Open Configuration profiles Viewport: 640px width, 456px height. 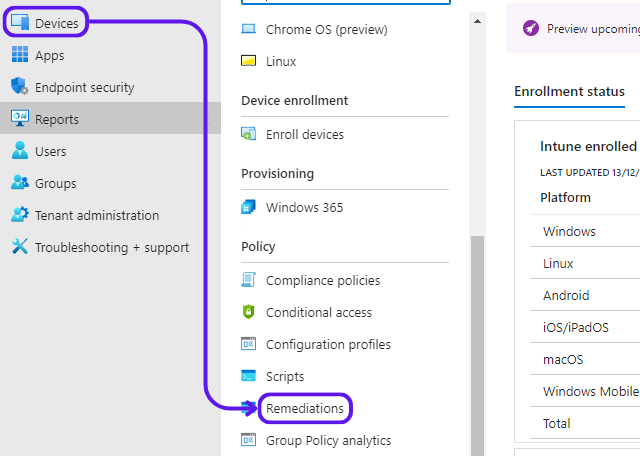point(328,345)
